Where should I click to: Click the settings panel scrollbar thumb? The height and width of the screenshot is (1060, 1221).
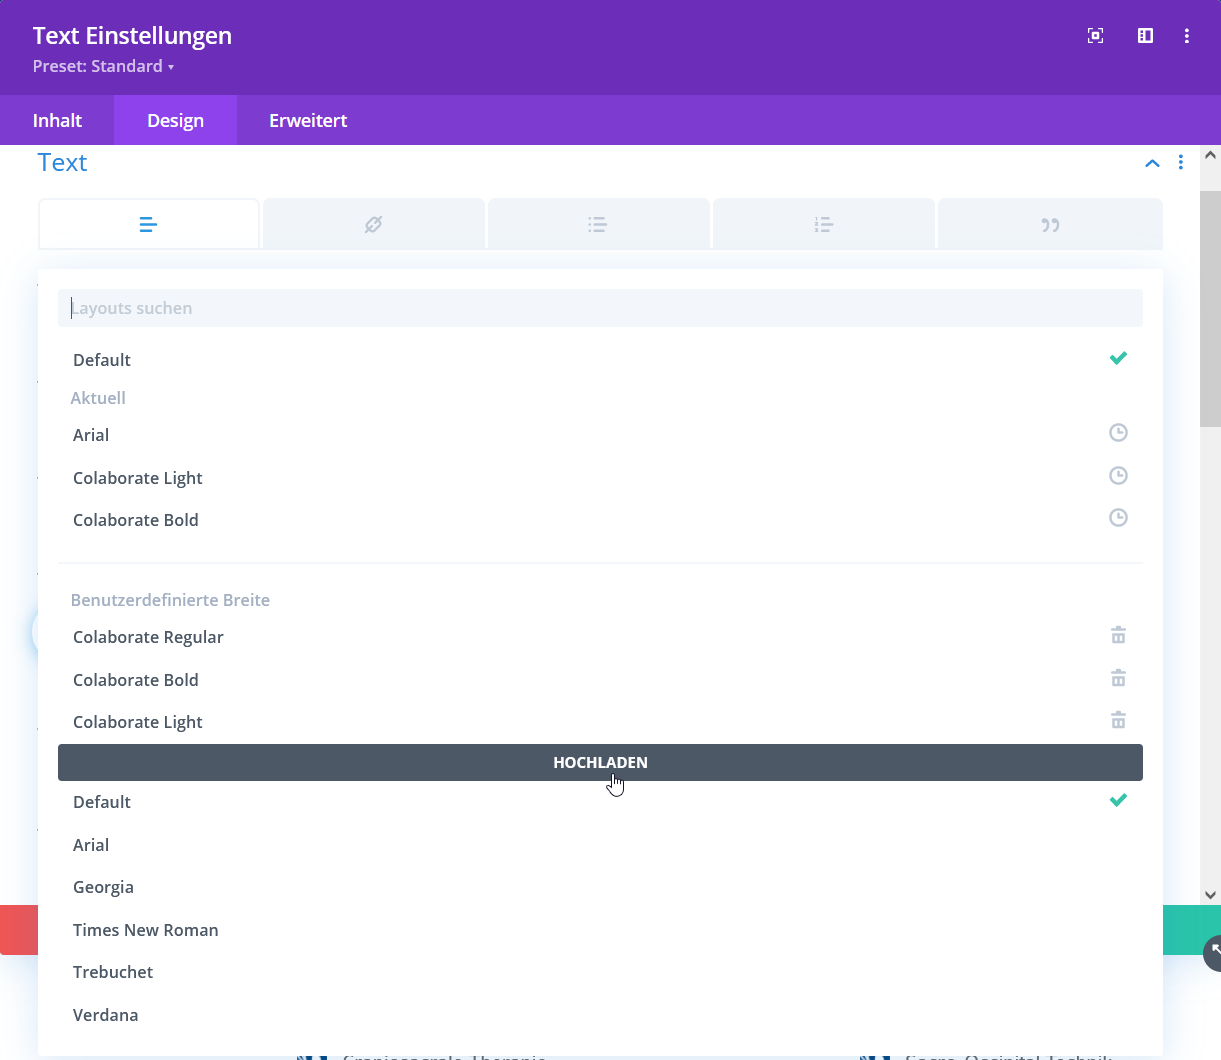1210,309
